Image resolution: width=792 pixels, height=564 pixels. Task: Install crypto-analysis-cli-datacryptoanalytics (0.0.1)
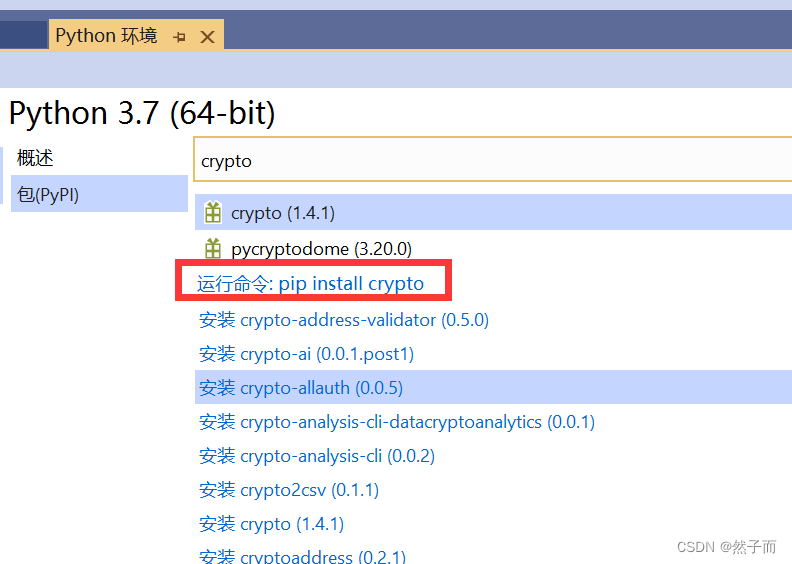pos(396,422)
